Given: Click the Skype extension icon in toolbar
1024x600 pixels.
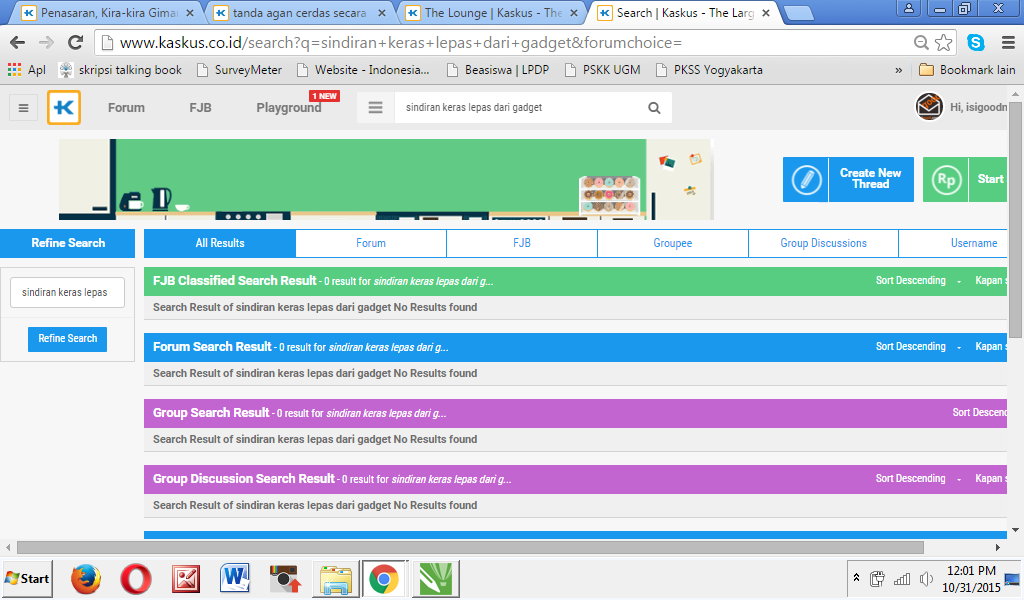Looking at the screenshot, I should coord(975,43).
